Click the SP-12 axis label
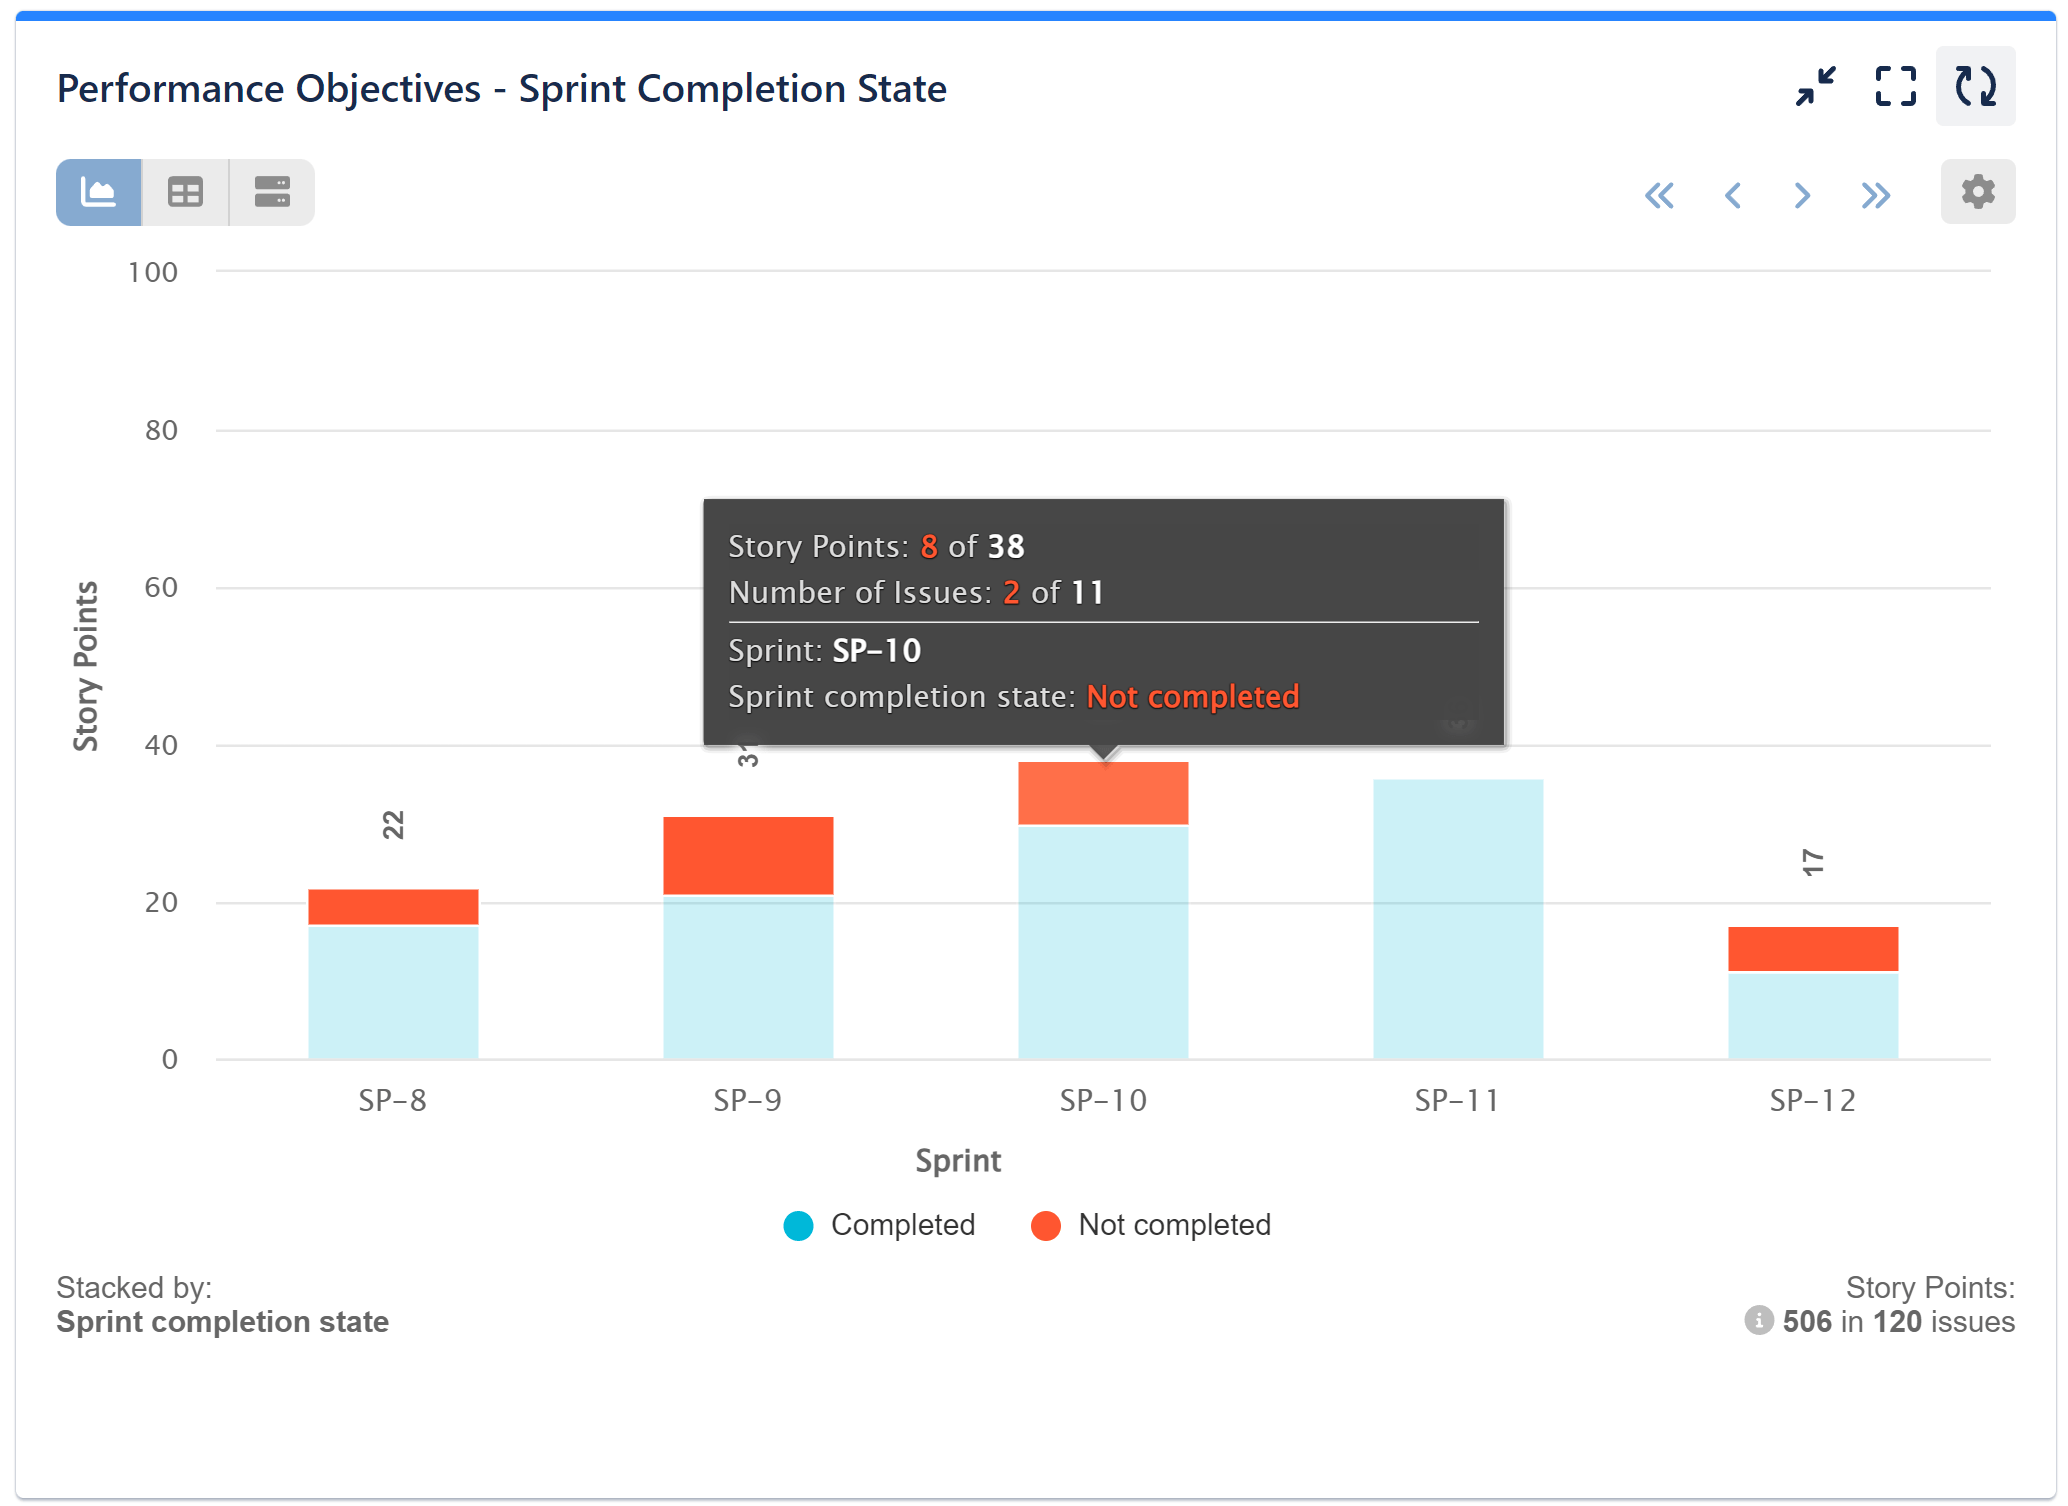This screenshot has width=2068, height=1506. tap(1813, 1100)
